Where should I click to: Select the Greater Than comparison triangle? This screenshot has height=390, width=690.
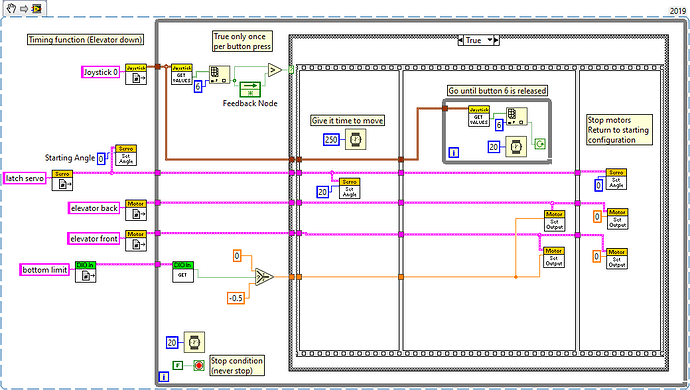pyautogui.click(x=275, y=70)
